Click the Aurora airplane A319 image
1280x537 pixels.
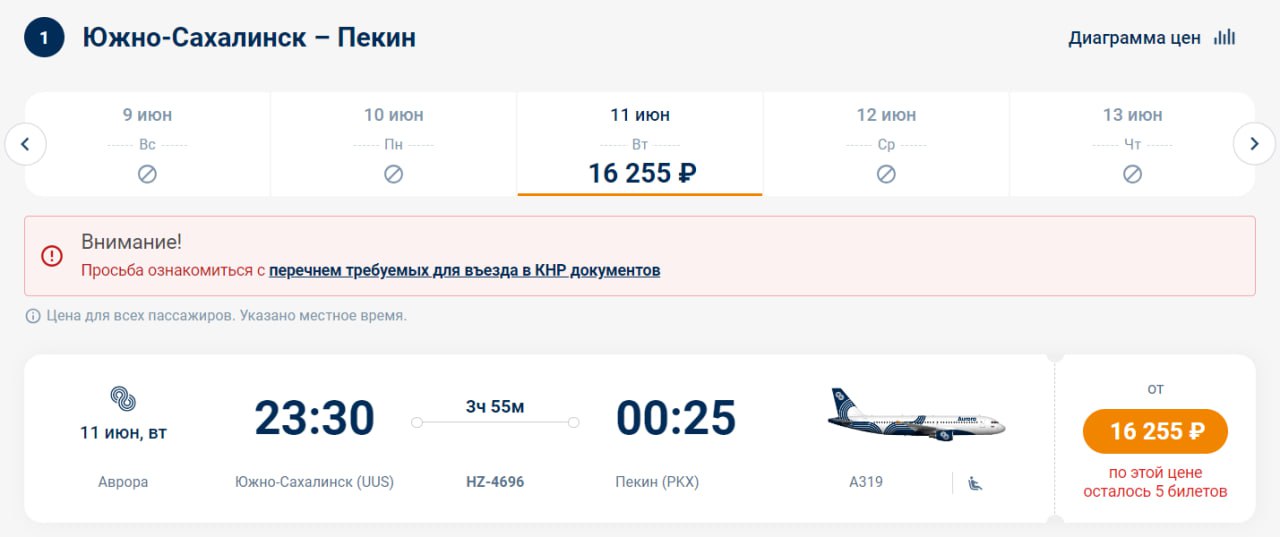click(x=916, y=415)
